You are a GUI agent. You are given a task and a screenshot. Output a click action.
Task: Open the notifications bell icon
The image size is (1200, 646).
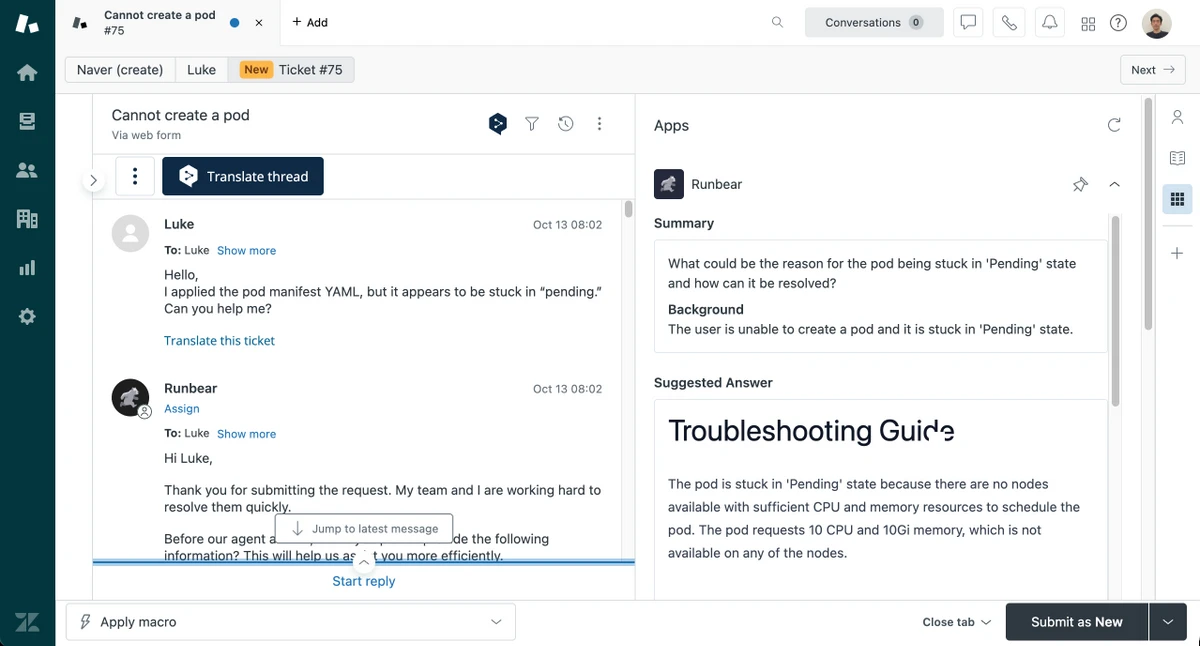(x=1050, y=22)
